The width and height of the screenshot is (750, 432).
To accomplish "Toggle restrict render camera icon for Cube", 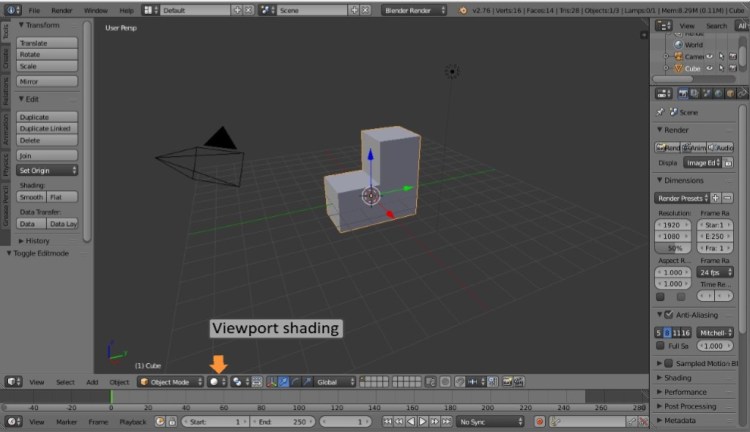I will coord(733,68).
